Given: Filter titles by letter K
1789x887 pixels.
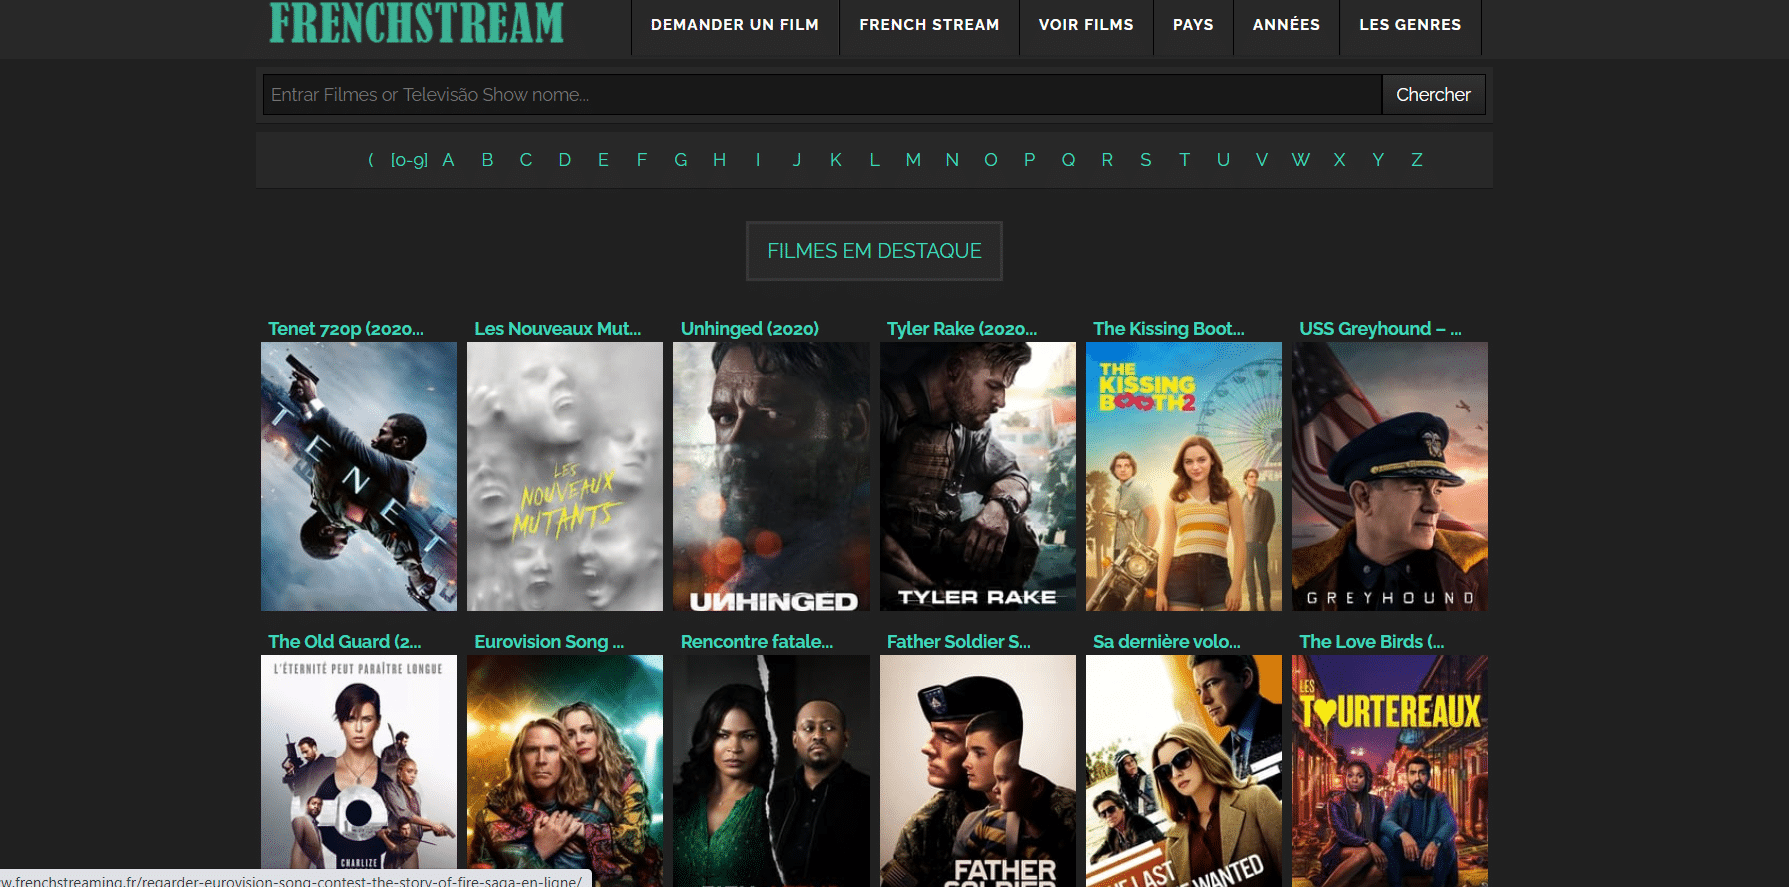Looking at the screenshot, I should click(836, 160).
